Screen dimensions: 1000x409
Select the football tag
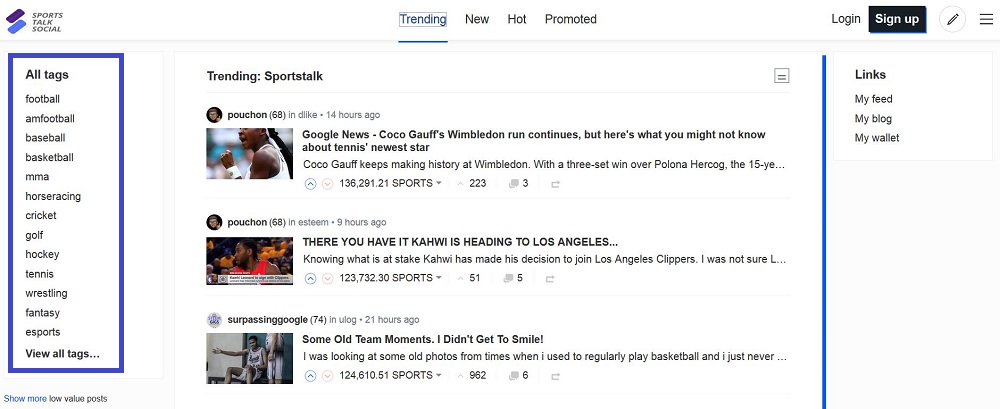click(x=43, y=99)
